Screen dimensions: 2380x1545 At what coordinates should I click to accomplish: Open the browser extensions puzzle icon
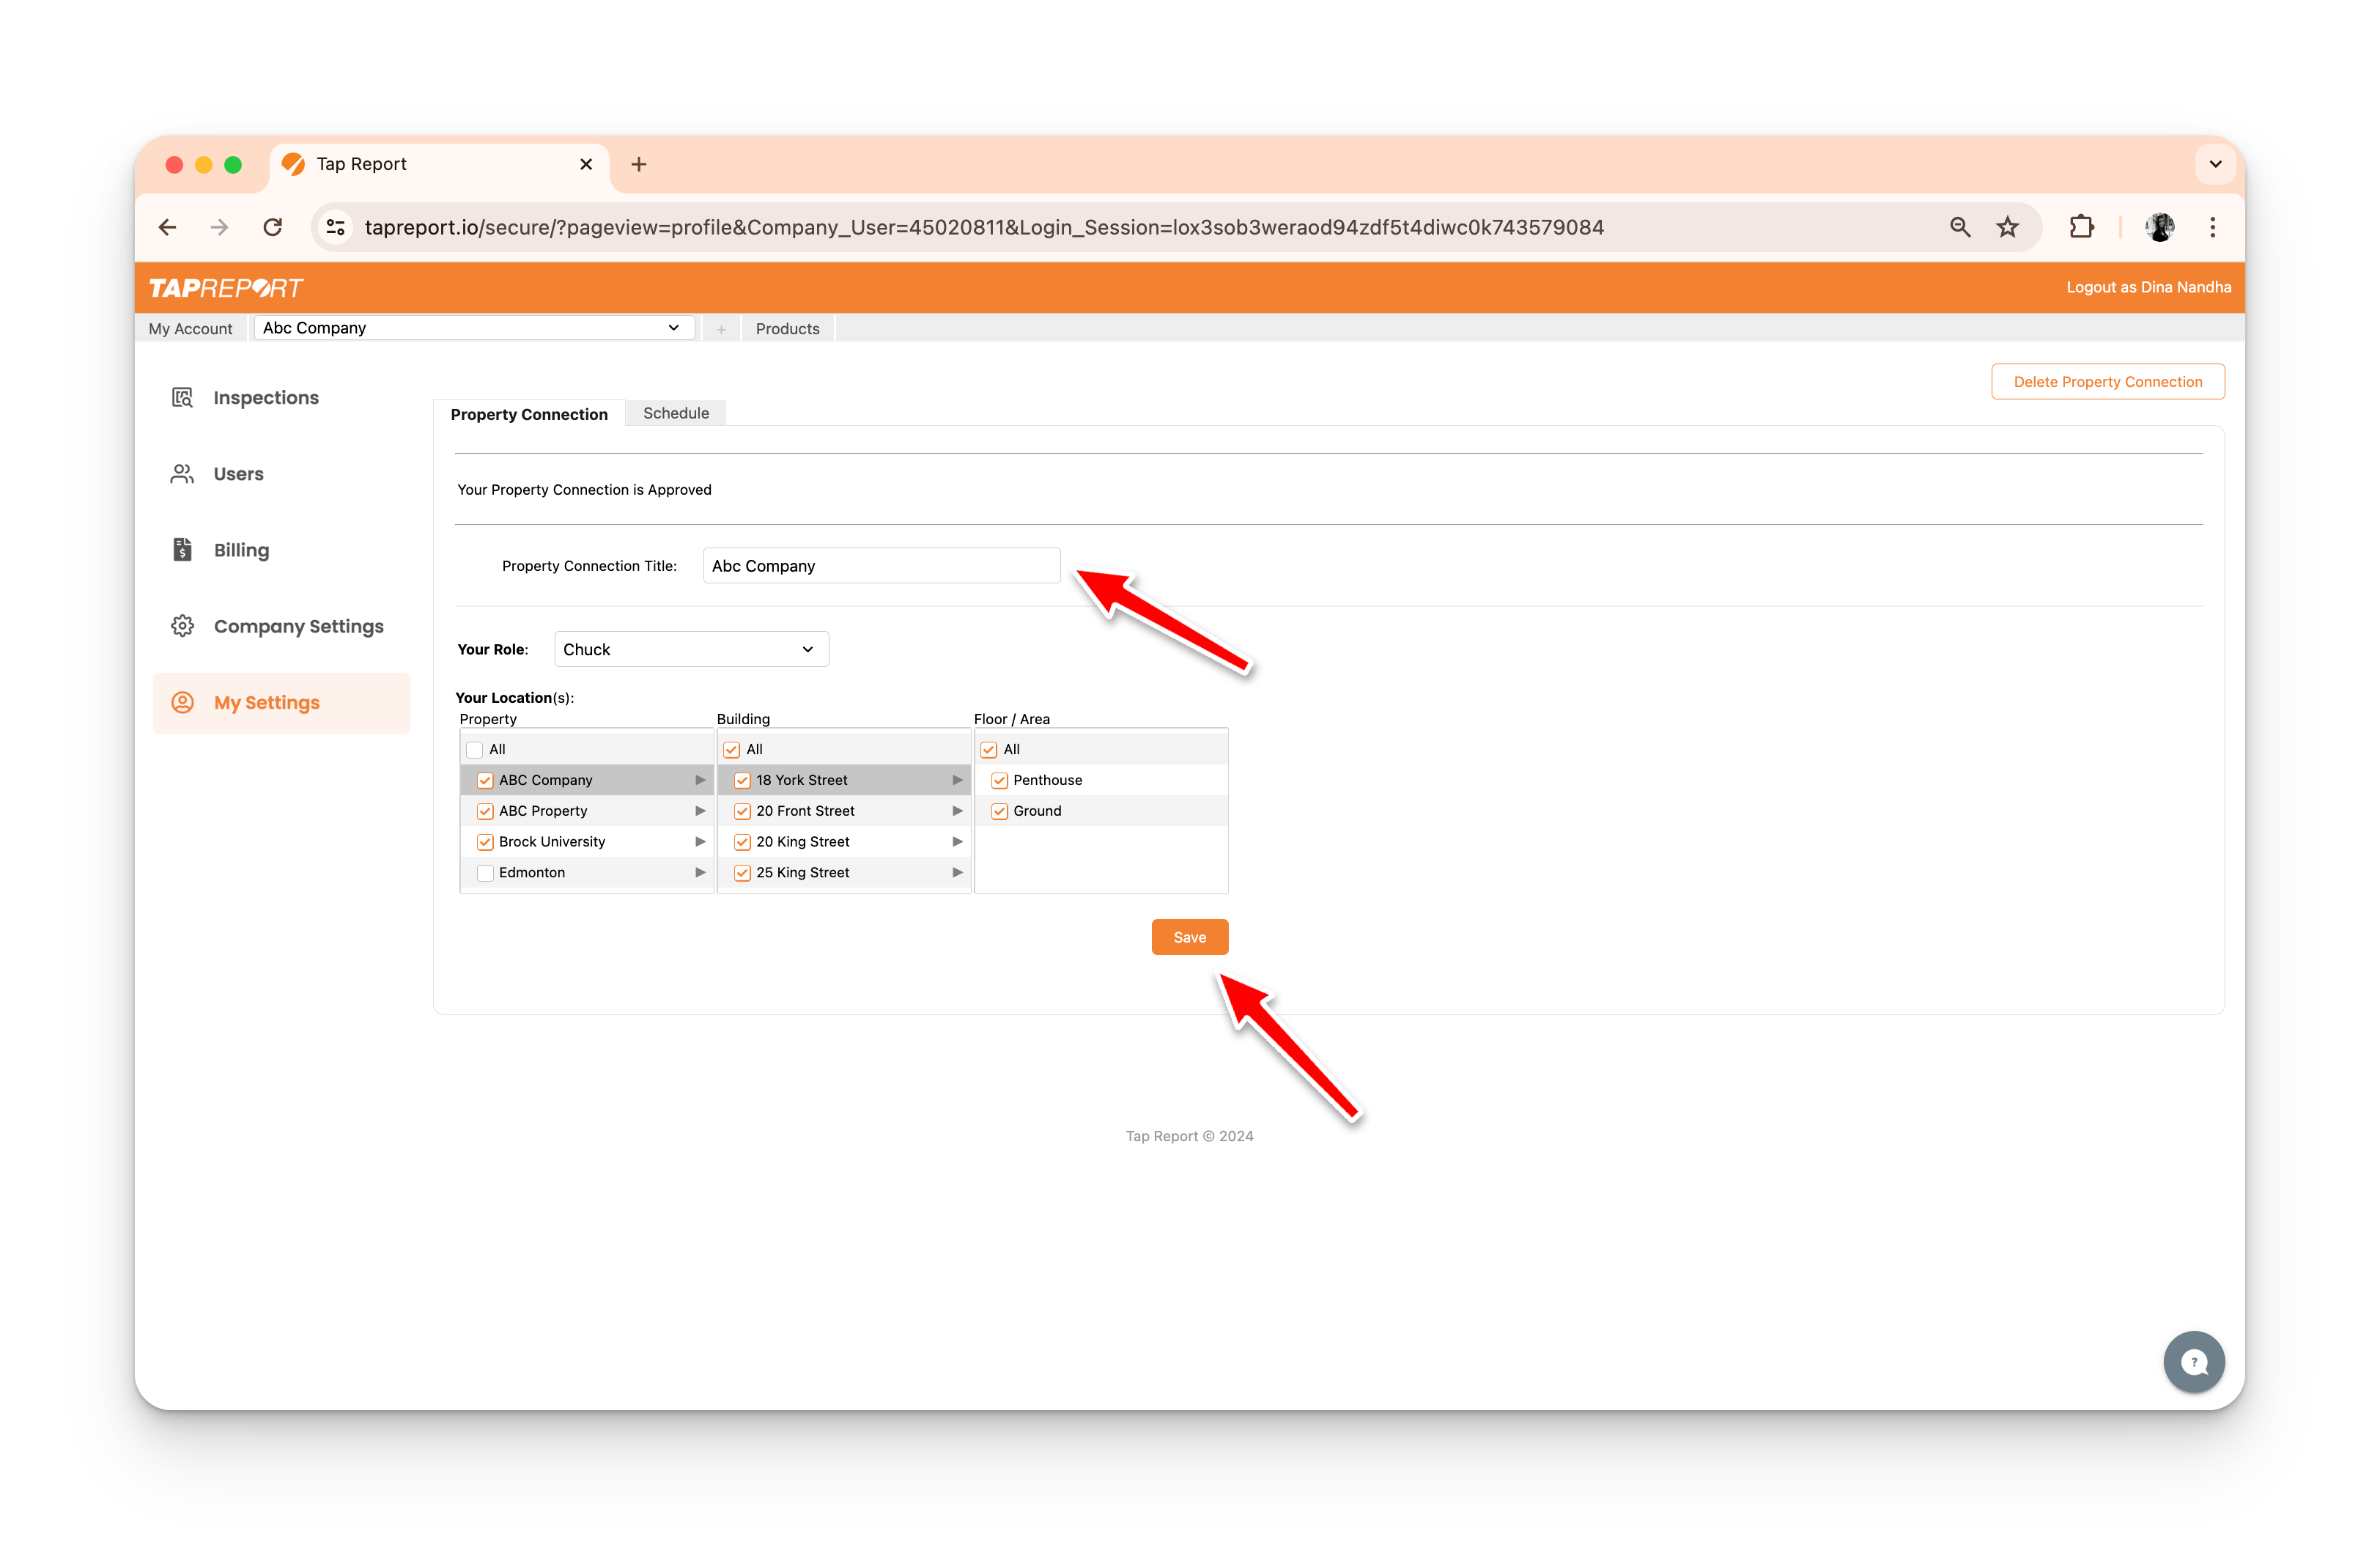[2081, 228]
